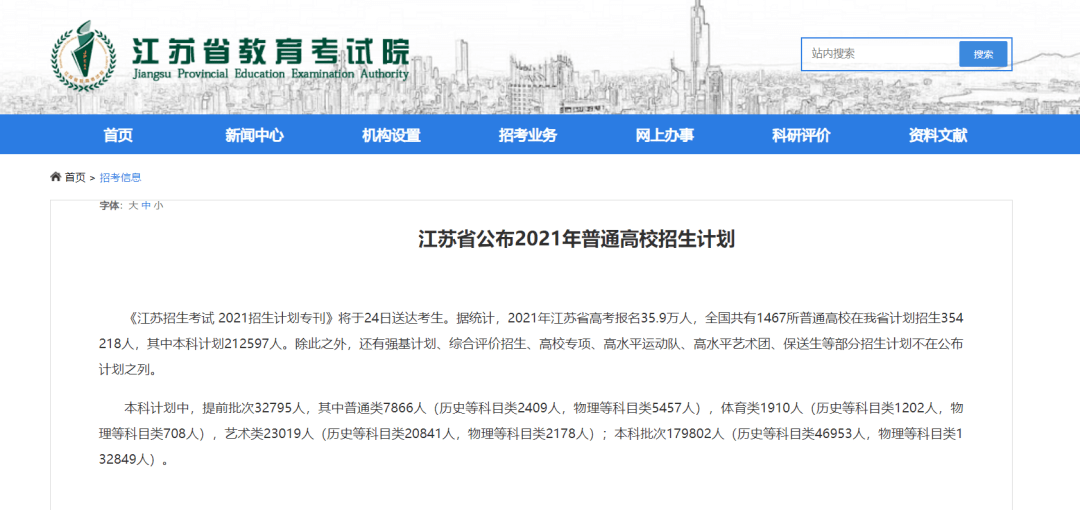
Task: Set font size to 中
Action: [145, 205]
